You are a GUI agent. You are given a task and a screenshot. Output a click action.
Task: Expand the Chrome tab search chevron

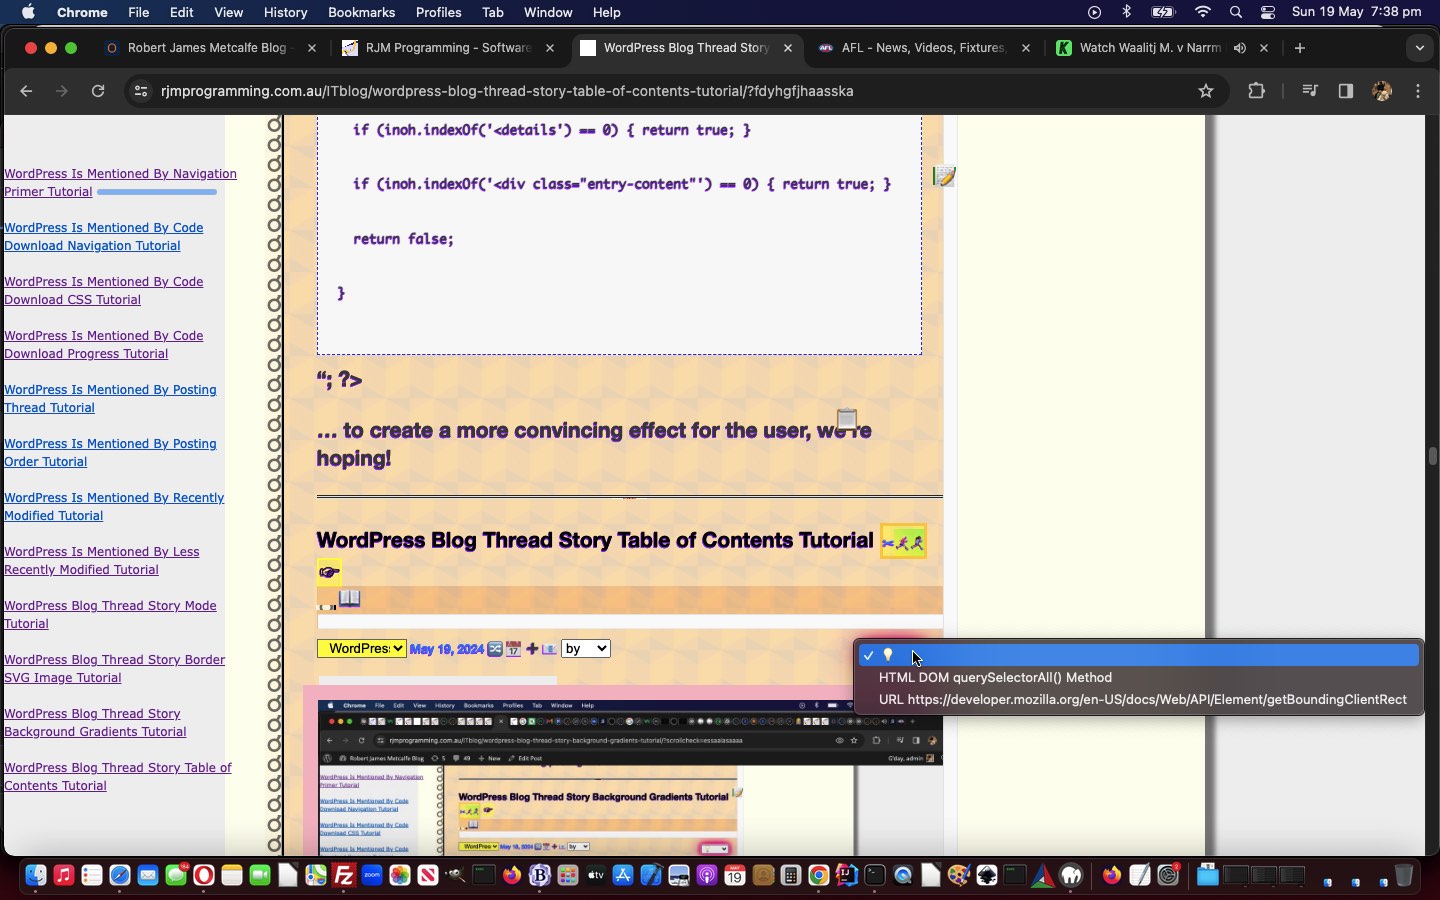click(x=1419, y=48)
